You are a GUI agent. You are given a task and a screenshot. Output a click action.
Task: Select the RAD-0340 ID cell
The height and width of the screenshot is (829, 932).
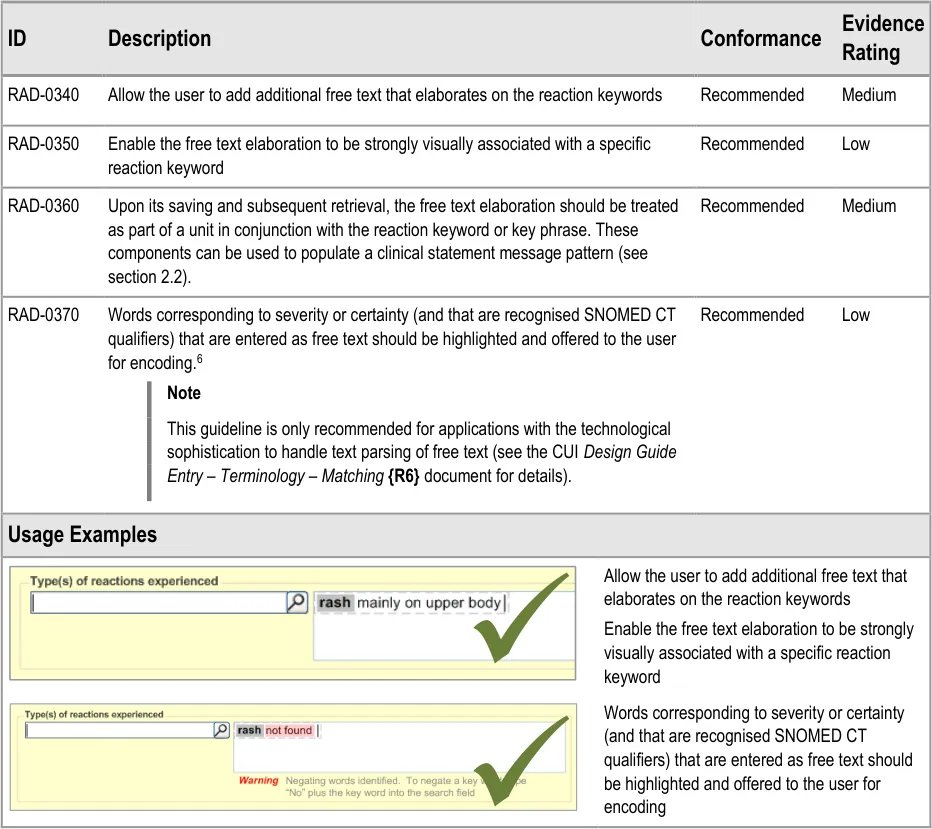pos(43,95)
